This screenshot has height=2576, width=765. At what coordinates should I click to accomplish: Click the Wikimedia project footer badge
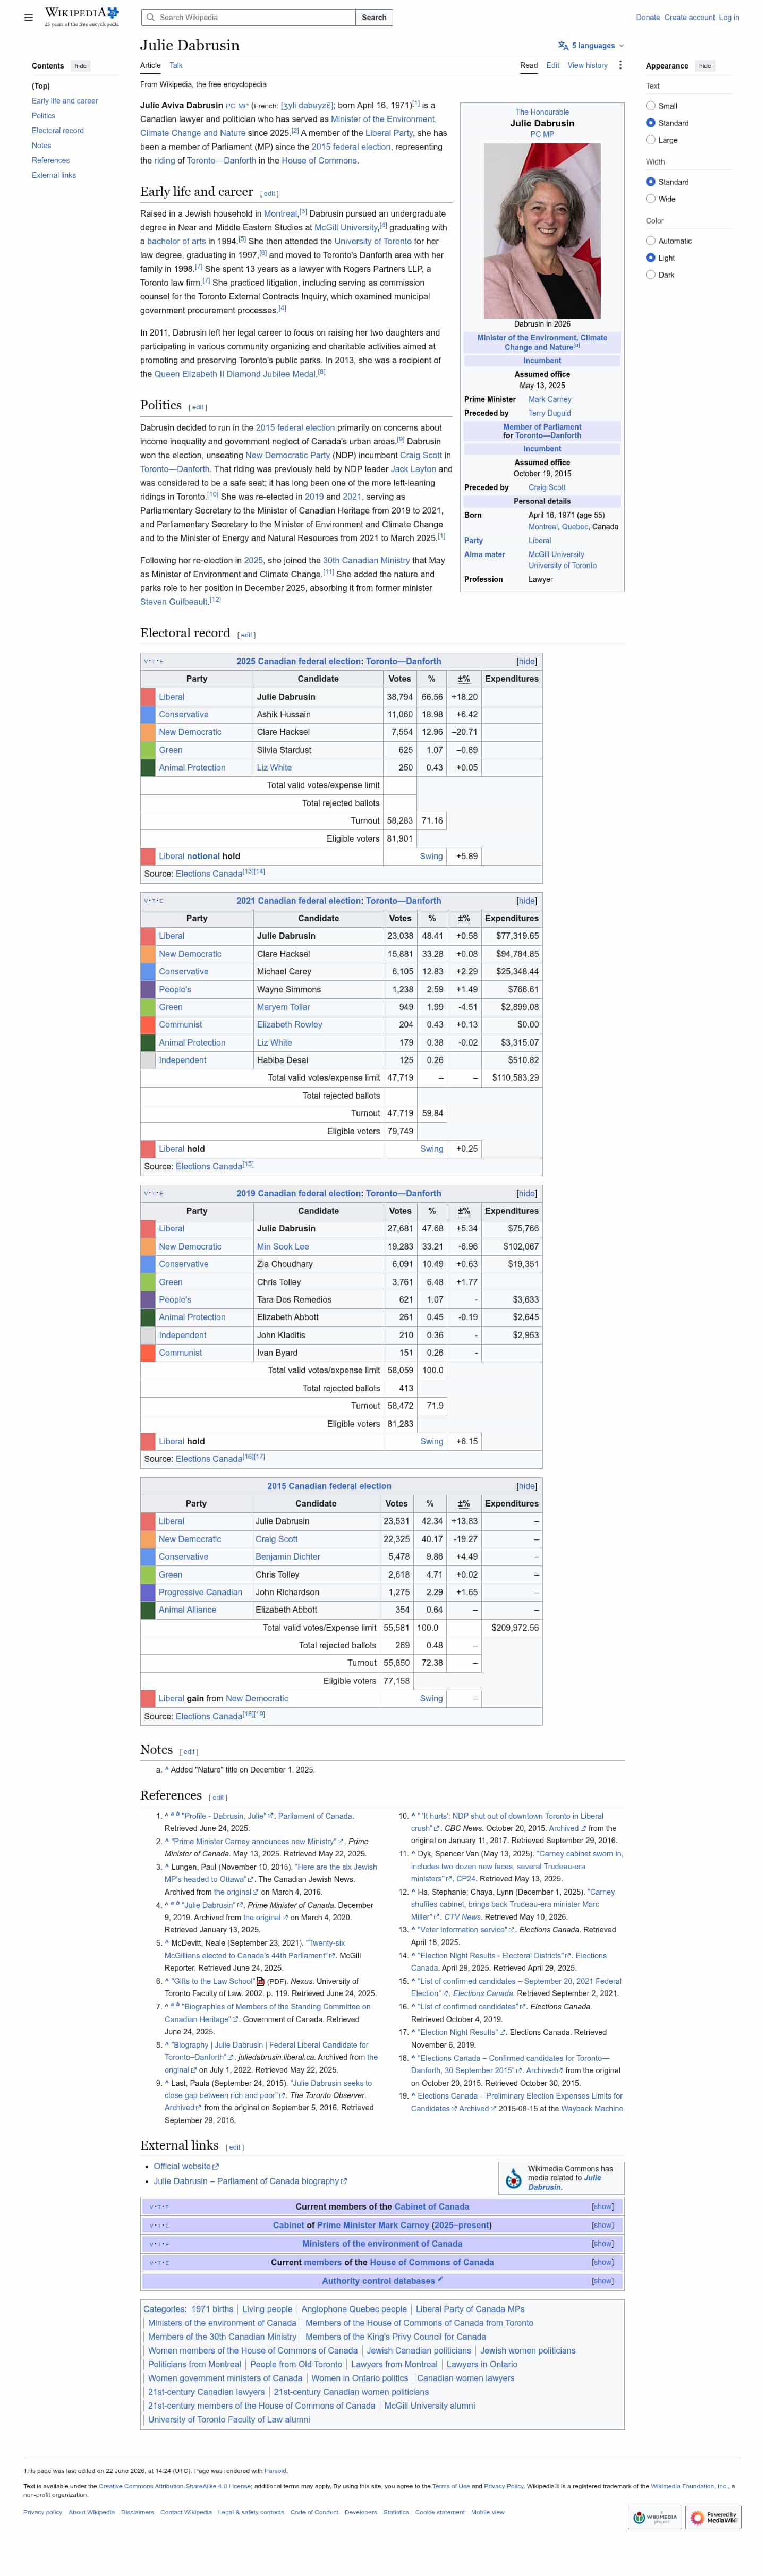click(656, 2517)
